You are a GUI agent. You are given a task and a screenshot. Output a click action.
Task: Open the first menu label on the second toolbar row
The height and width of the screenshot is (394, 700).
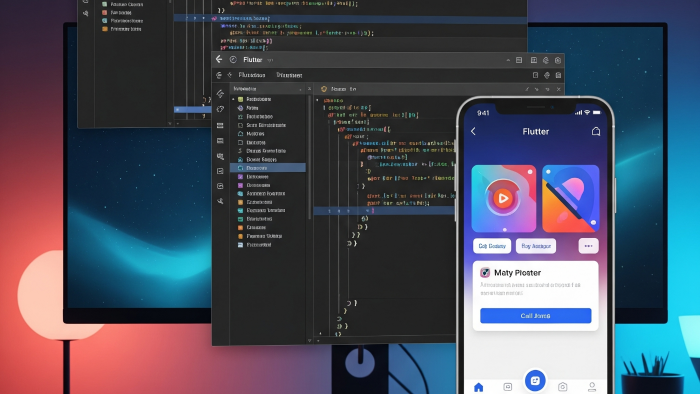coord(252,75)
